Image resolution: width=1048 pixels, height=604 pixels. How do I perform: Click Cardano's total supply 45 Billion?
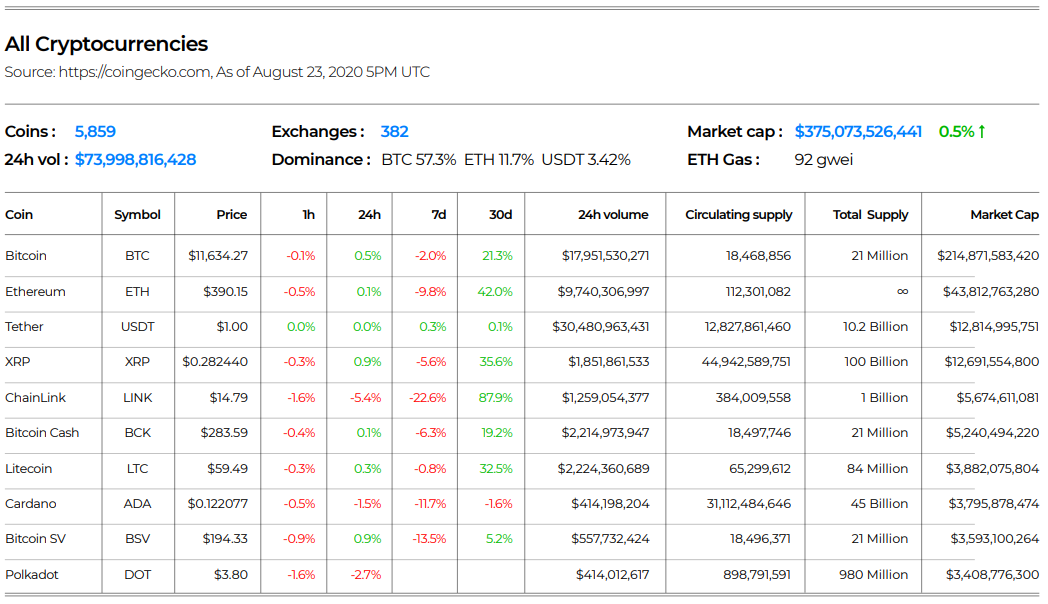pos(880,504)
